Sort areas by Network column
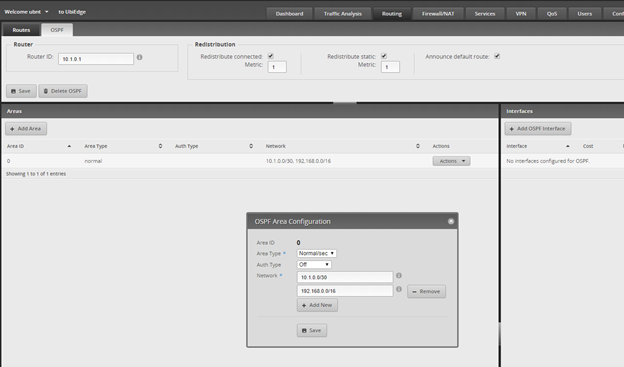Viewport: 624px width, 367px height. 343,146
